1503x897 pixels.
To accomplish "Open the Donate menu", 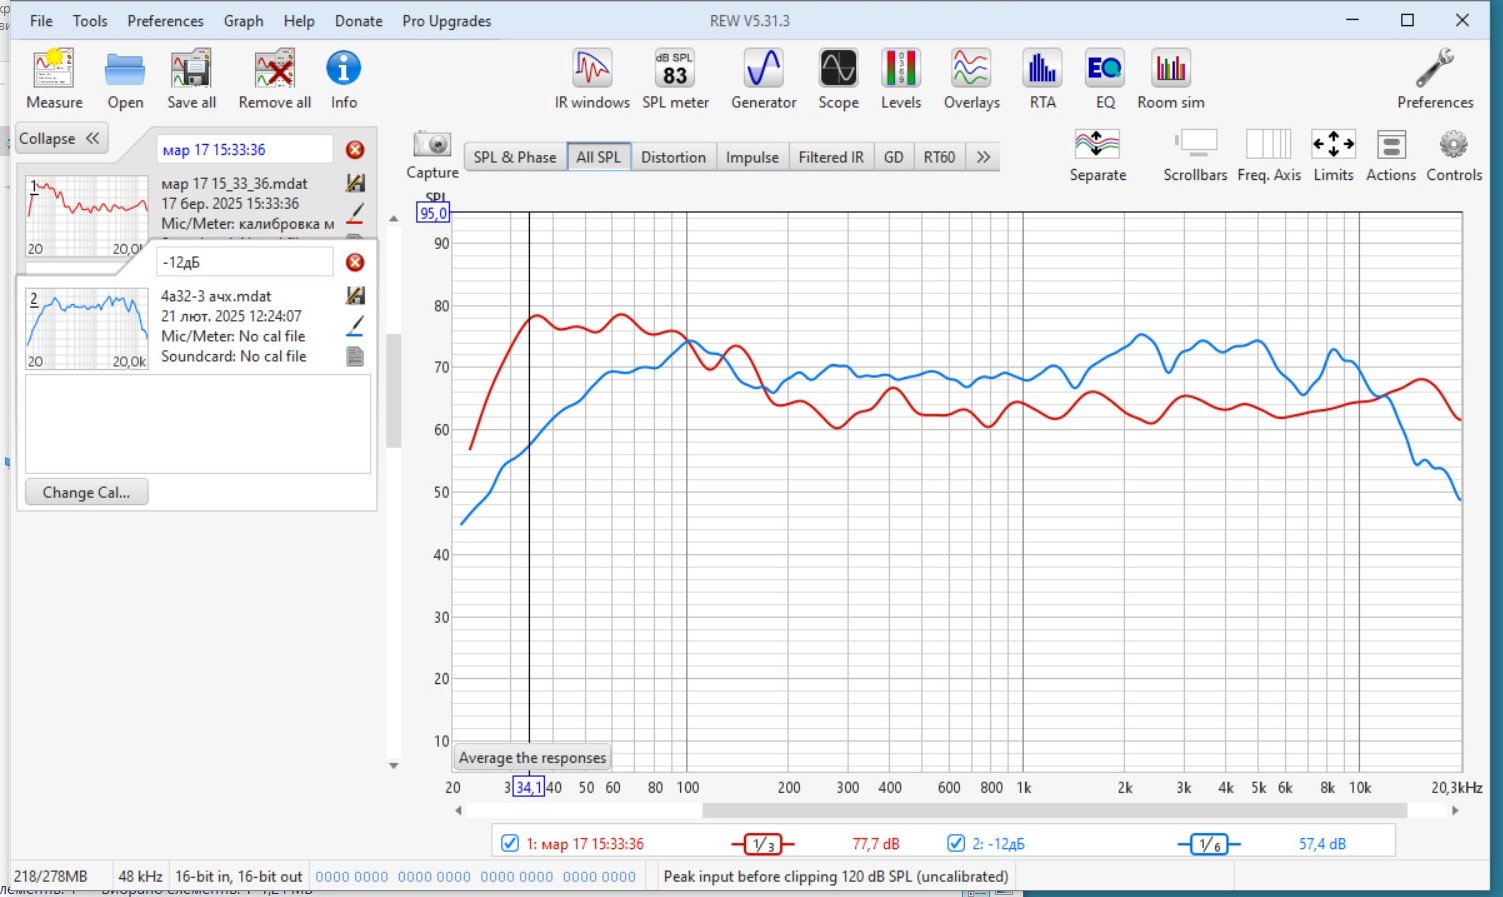I will tap(358, 20).
